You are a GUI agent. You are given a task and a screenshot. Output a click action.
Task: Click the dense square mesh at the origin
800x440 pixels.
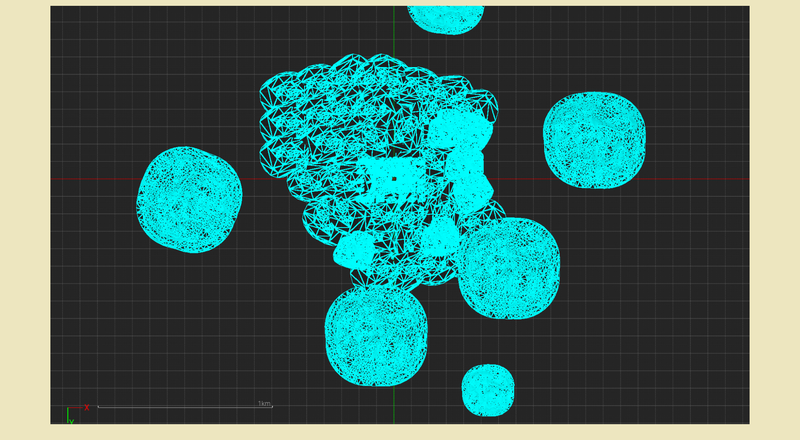click(393, 180)
